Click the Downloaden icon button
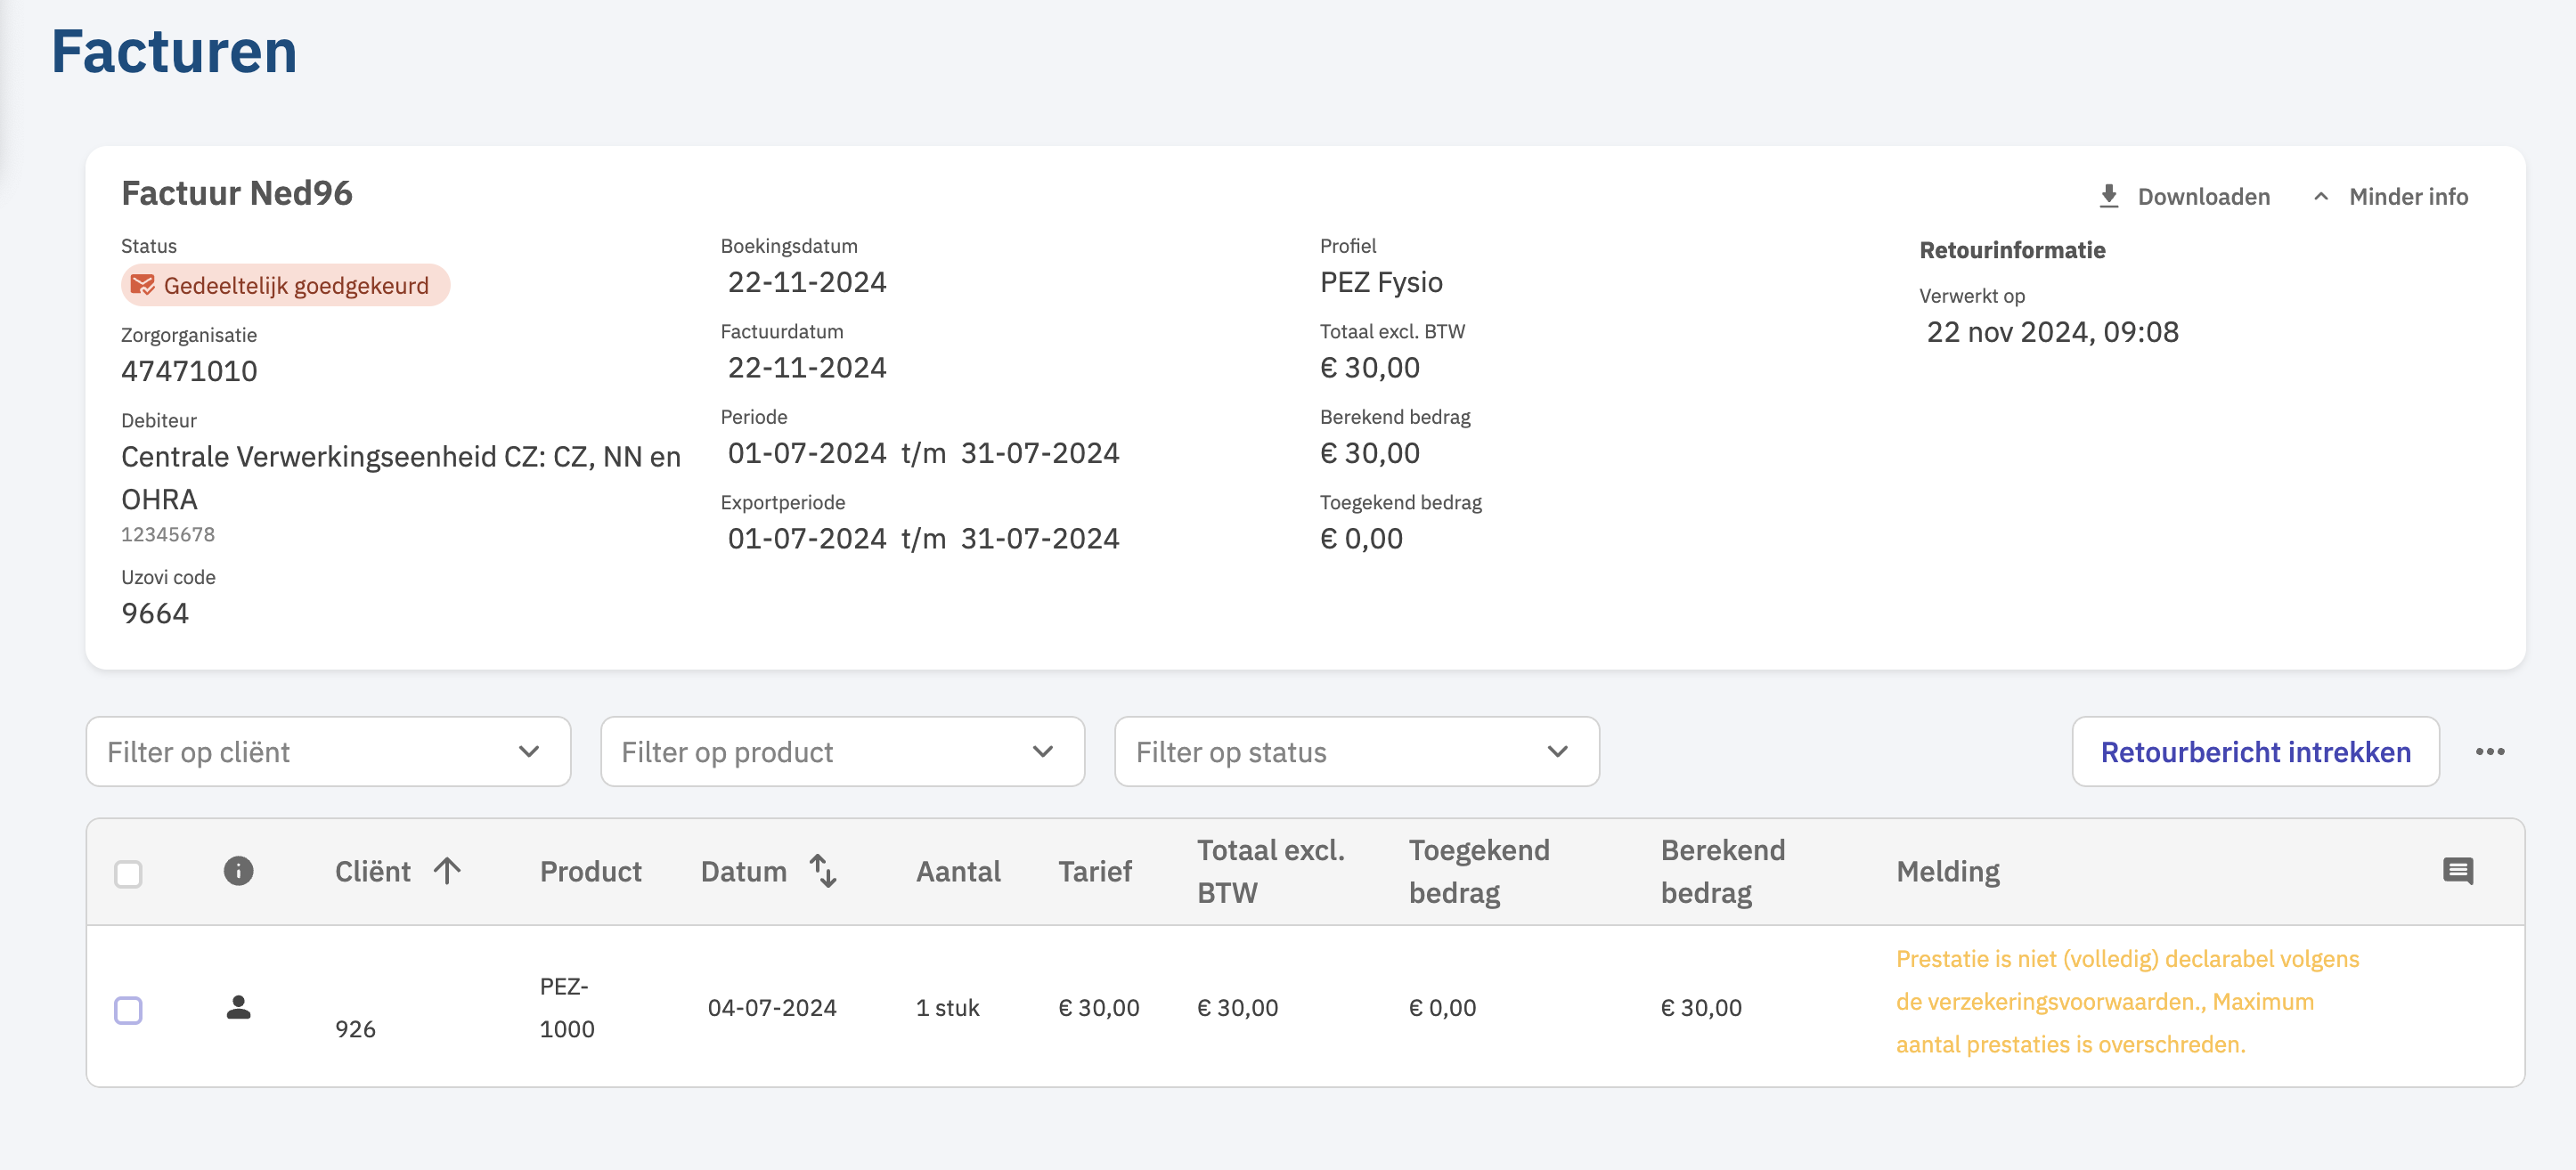The width and height of the screenshot is (2576, 1170). tap(2108, 196)
